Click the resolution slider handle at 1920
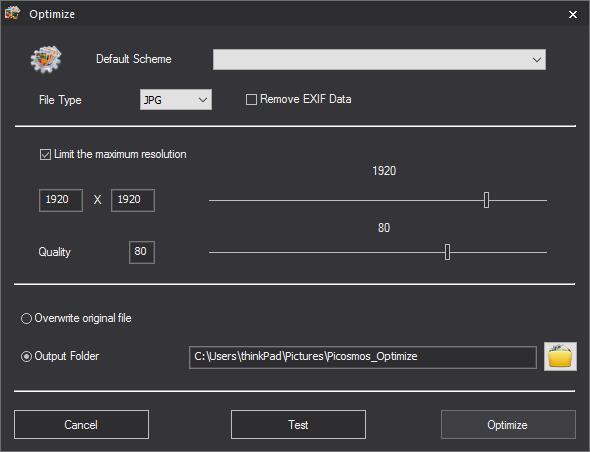The height and width of the screenshot is (452, 590). point(486,200)
